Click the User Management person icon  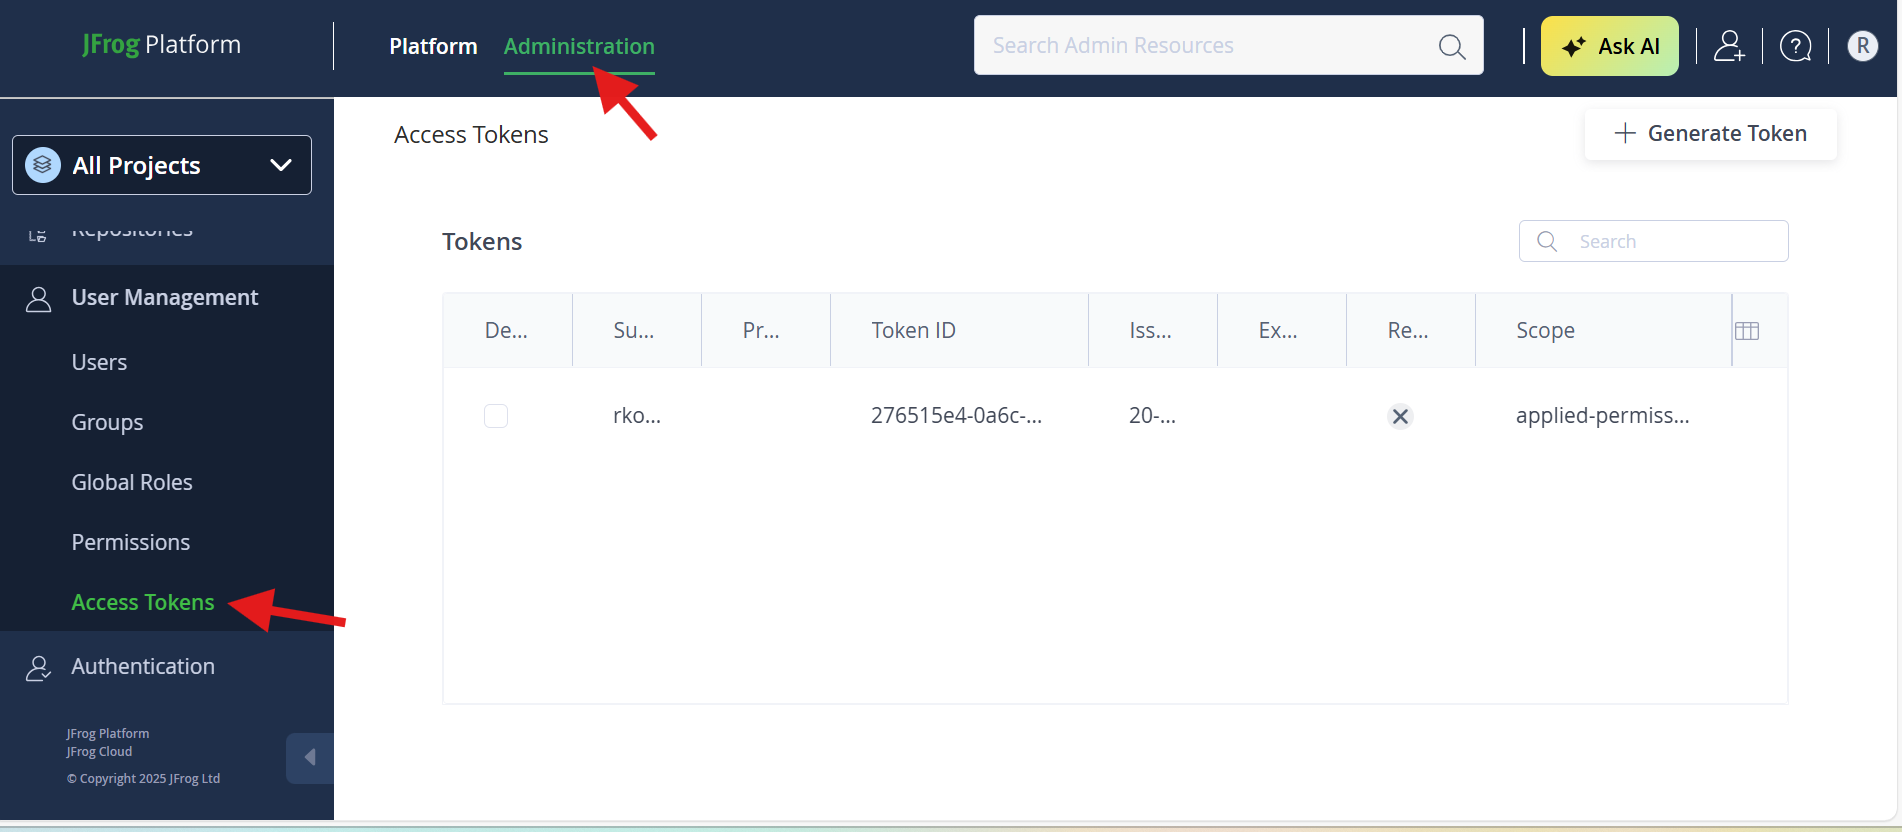pos(38,299)
